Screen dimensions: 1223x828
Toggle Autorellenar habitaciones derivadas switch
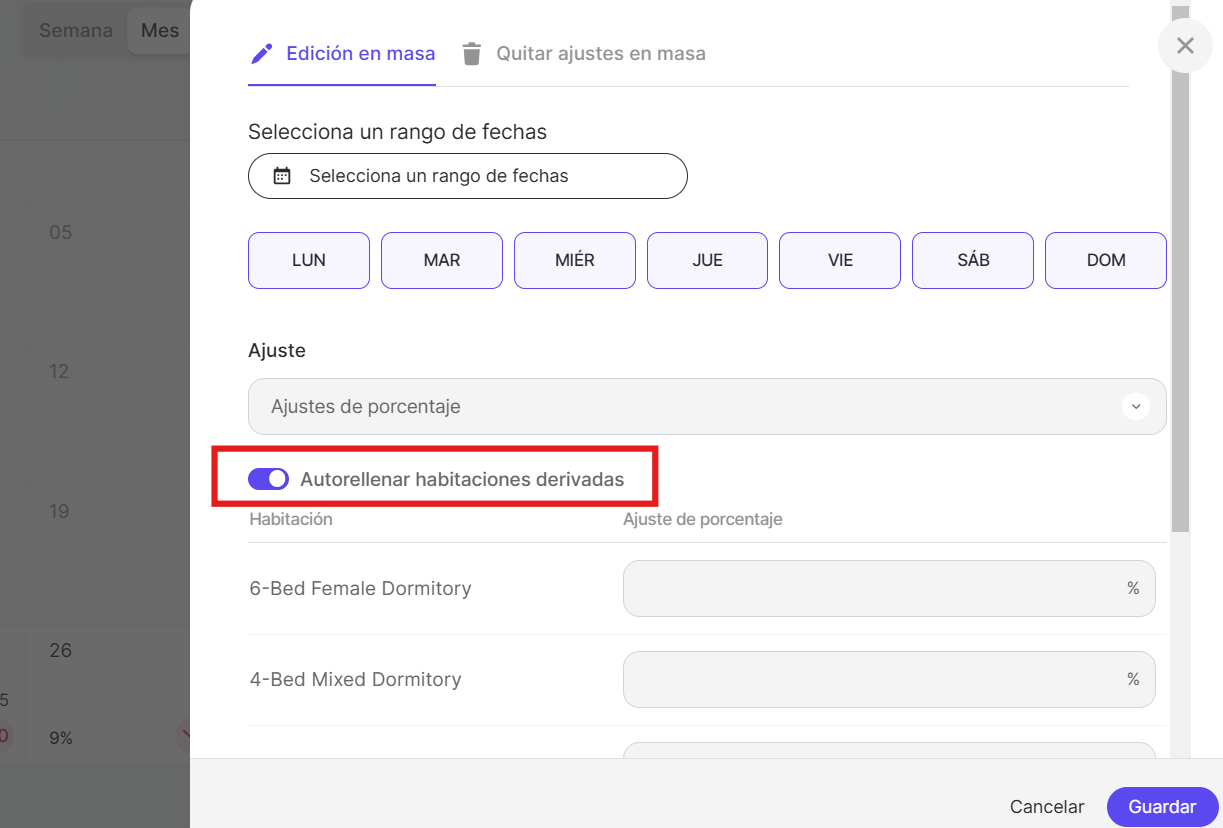pos(268,479)
